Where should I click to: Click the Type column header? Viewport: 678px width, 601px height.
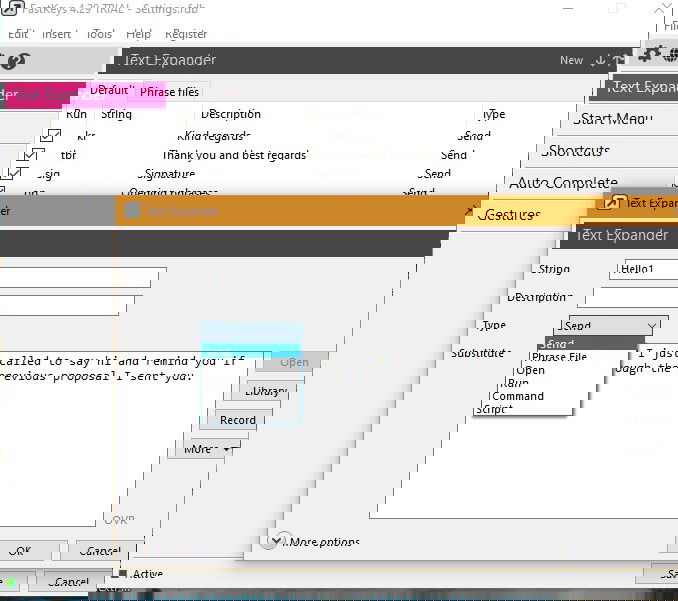pyautogui.click(x=493, y=114)
